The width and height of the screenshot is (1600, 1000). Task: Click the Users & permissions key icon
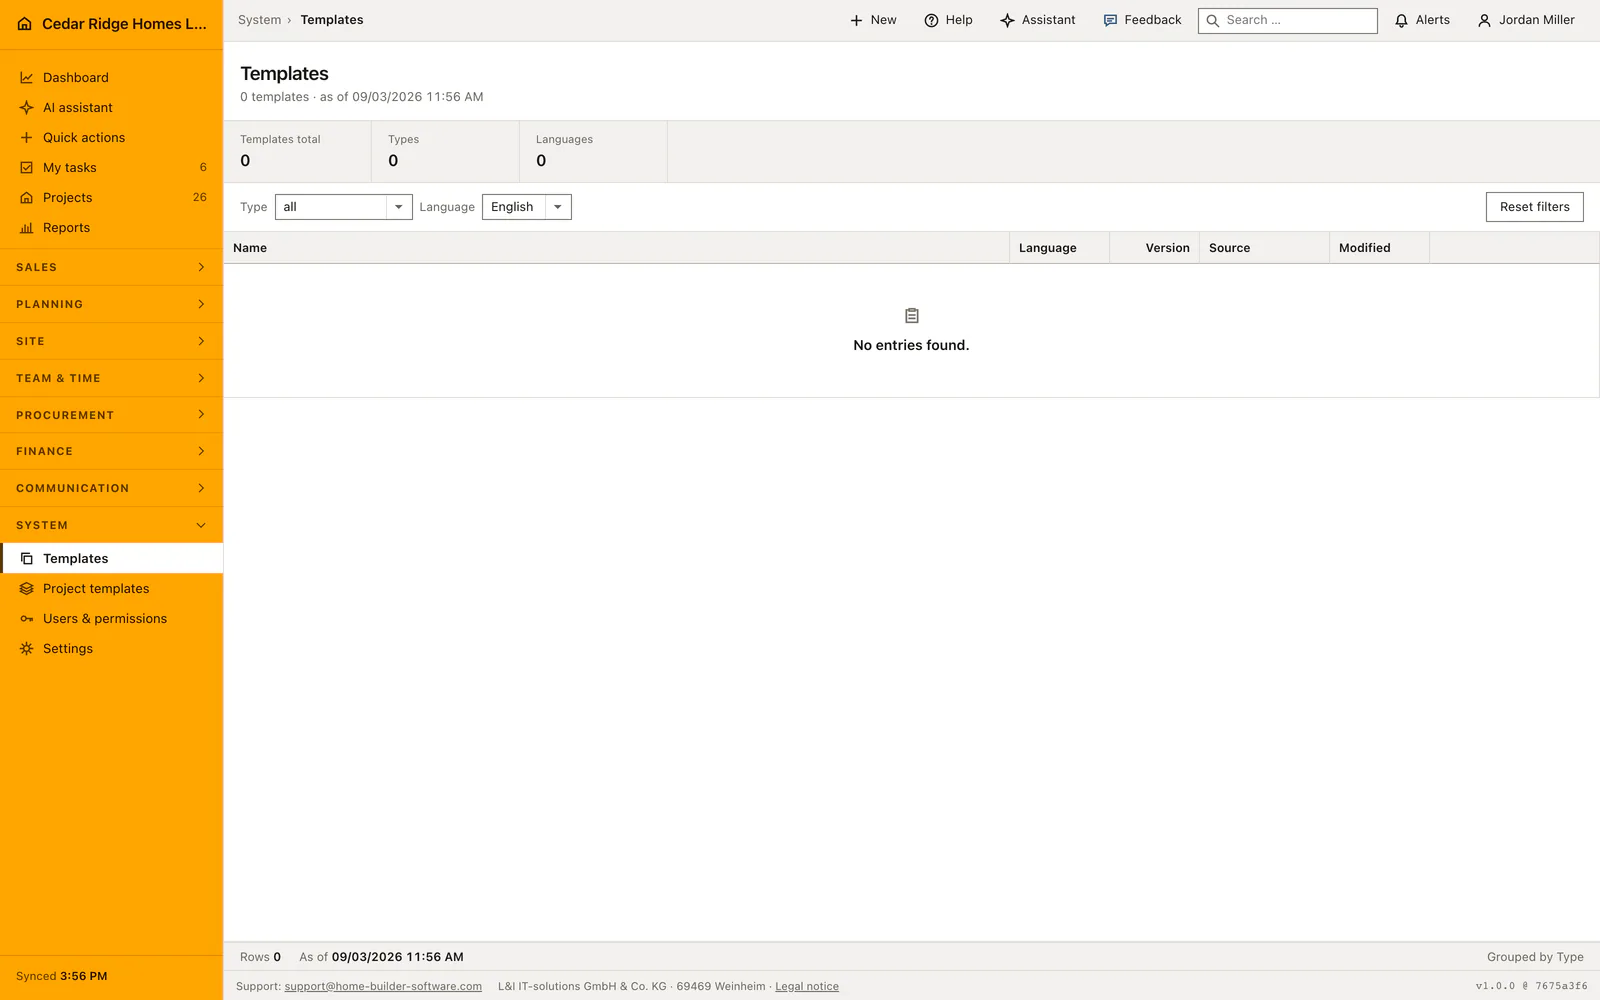click(x=27, y=619)
